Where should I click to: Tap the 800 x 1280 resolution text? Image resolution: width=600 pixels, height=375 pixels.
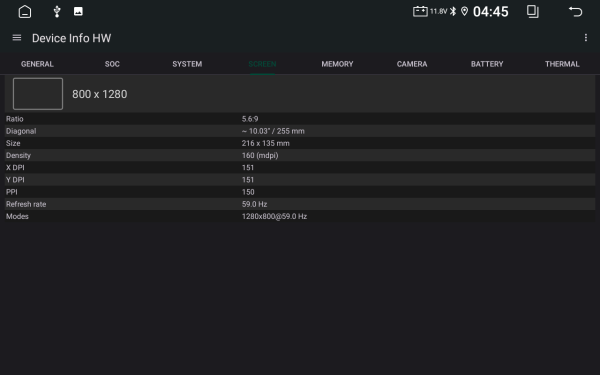click(99, 94)
